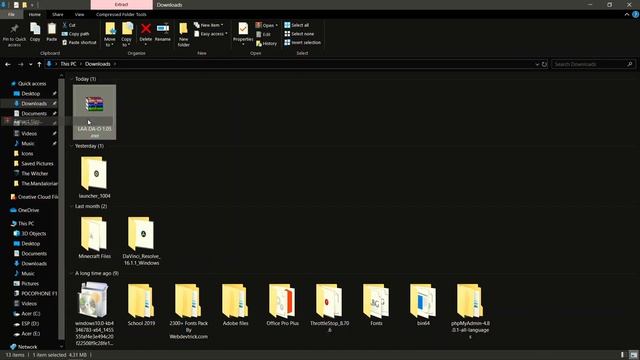This screenshot has height=360, width=640.
Task: Switch to details view icon in status bar
Action: pyautogui.click(x=622, y=355)
